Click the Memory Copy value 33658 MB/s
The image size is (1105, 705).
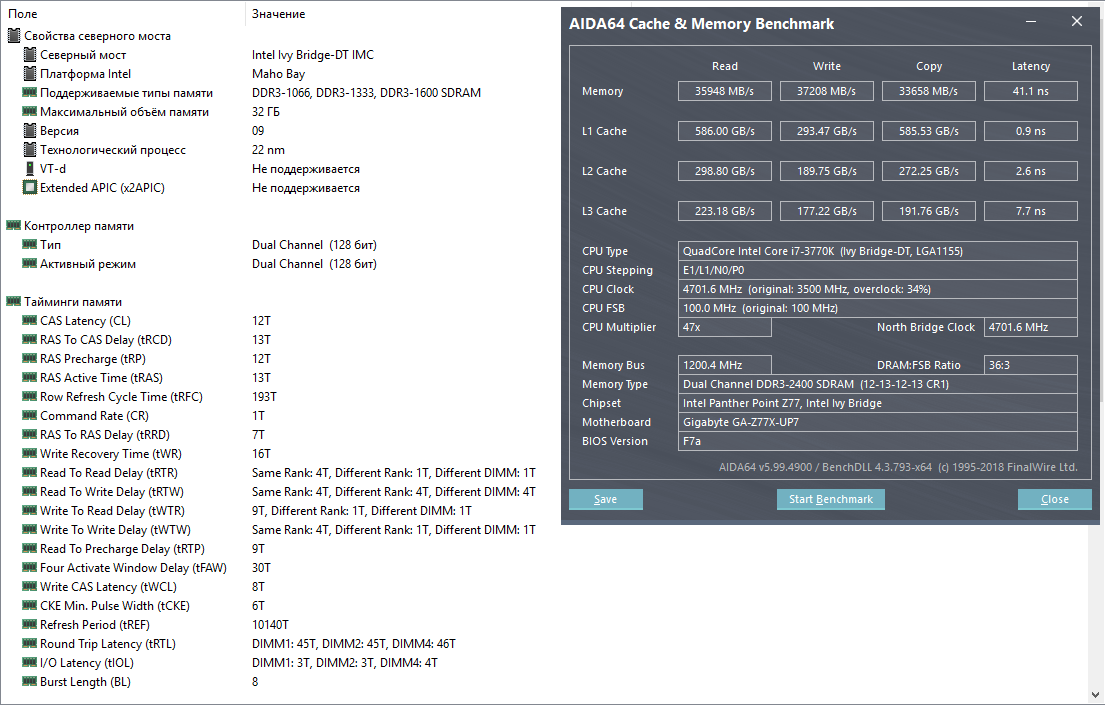click(x=929, y=91)
